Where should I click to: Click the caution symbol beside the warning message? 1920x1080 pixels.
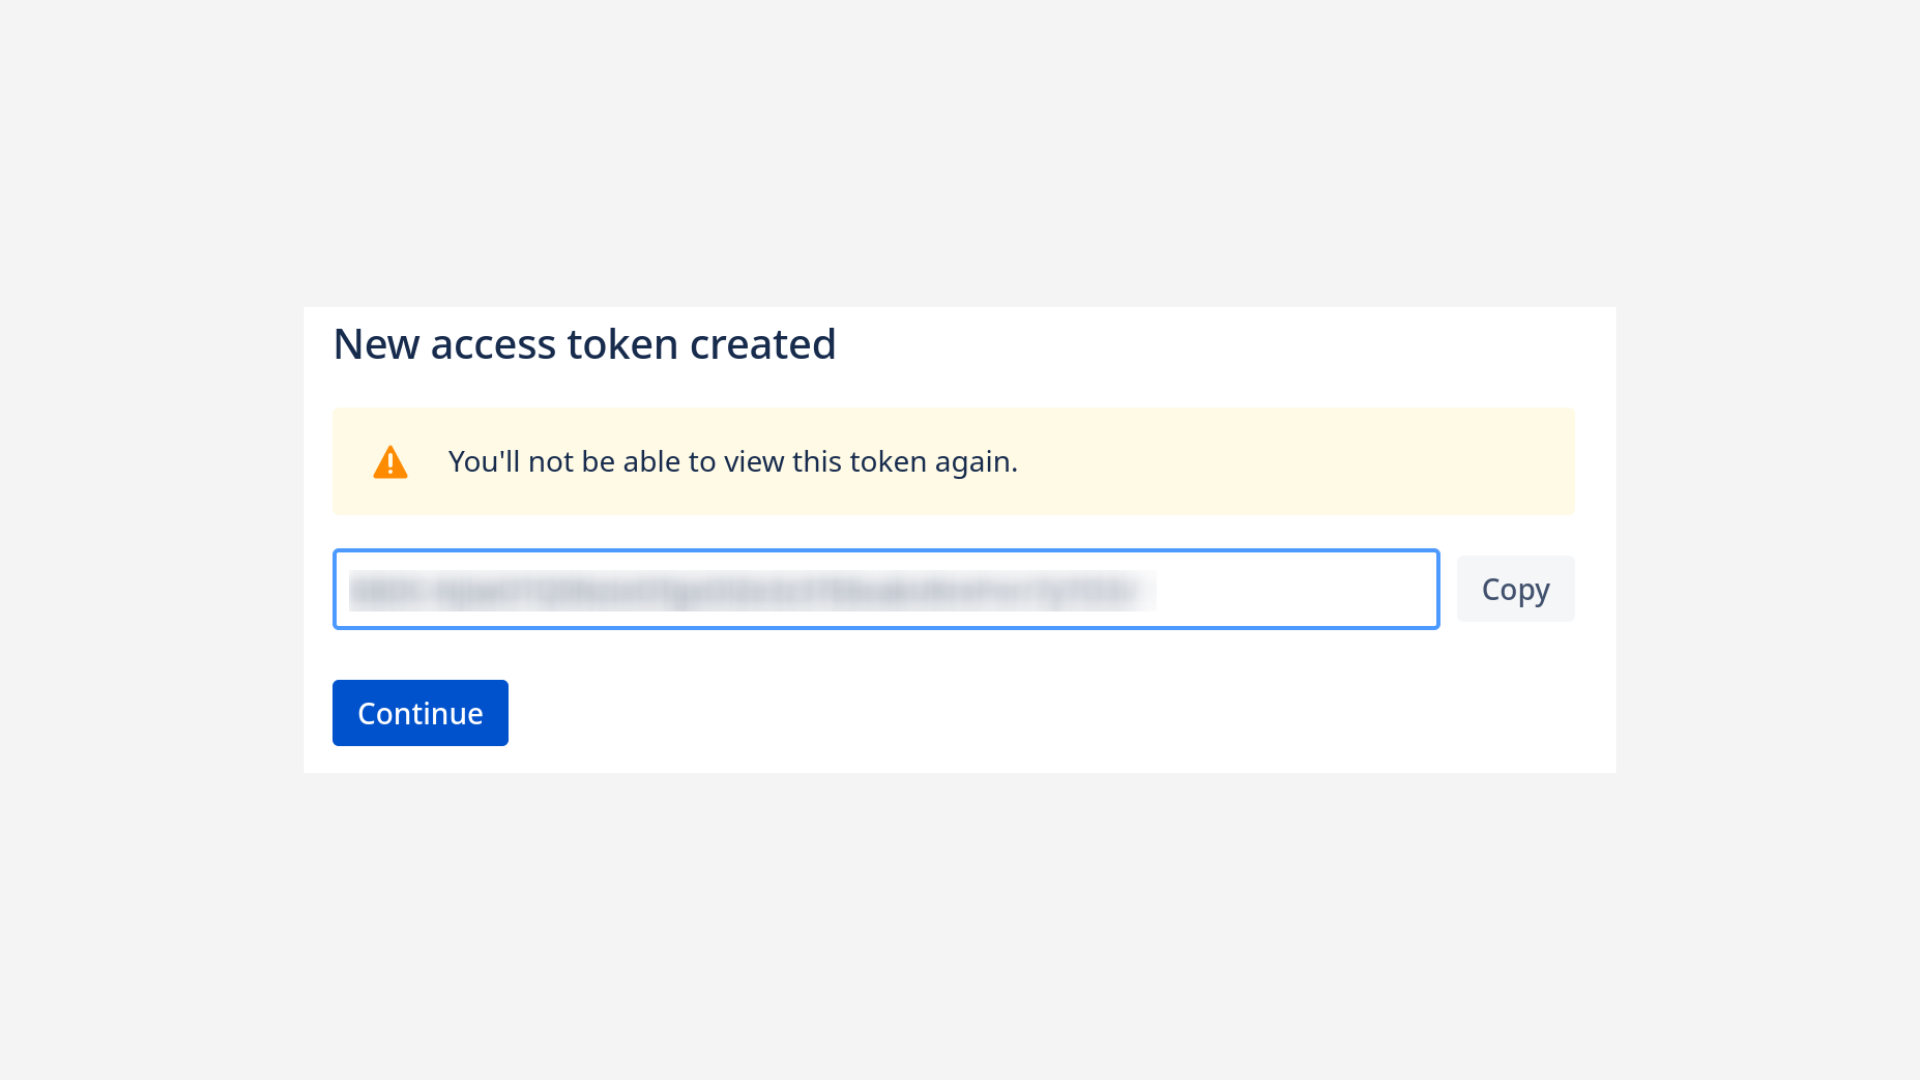(391, 461)
